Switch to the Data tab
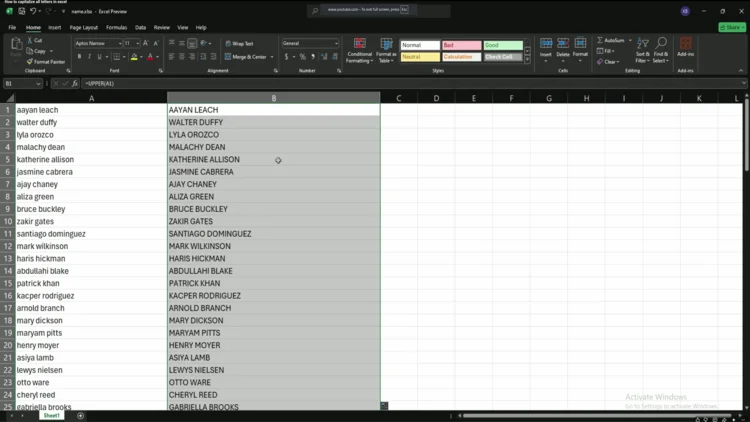750x422 pixels. (140, 28)
